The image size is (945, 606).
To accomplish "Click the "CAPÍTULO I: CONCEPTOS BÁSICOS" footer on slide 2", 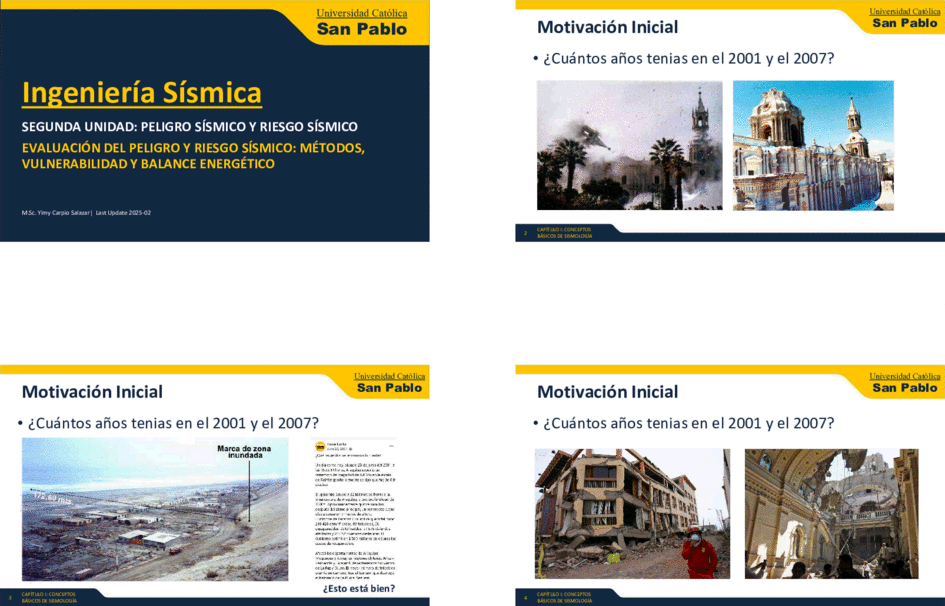I will tap(565, 233).
